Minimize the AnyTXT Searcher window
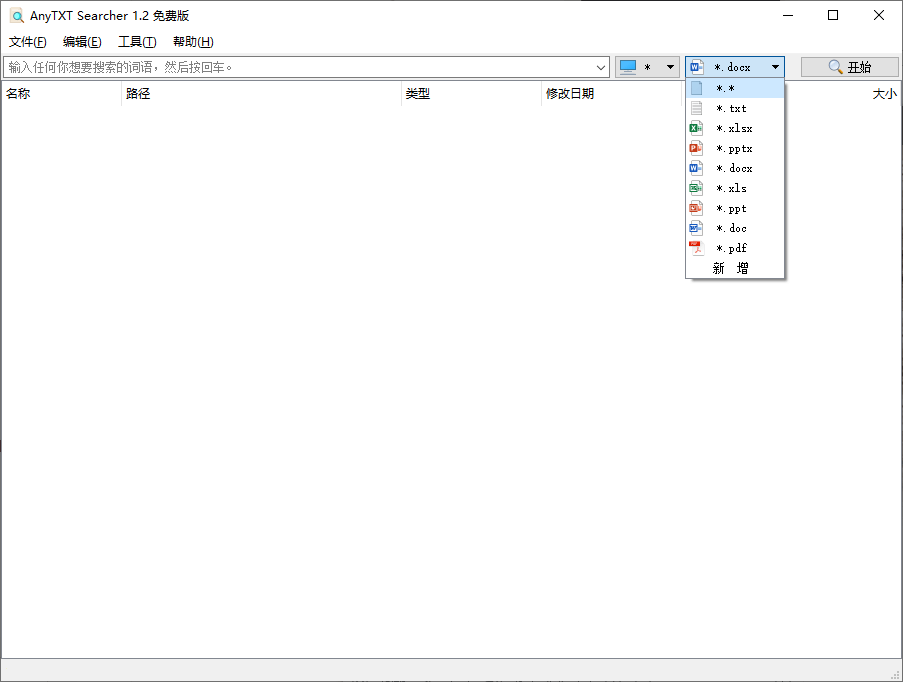The width and height of the screenshot is (903, 682). (788, 16)
